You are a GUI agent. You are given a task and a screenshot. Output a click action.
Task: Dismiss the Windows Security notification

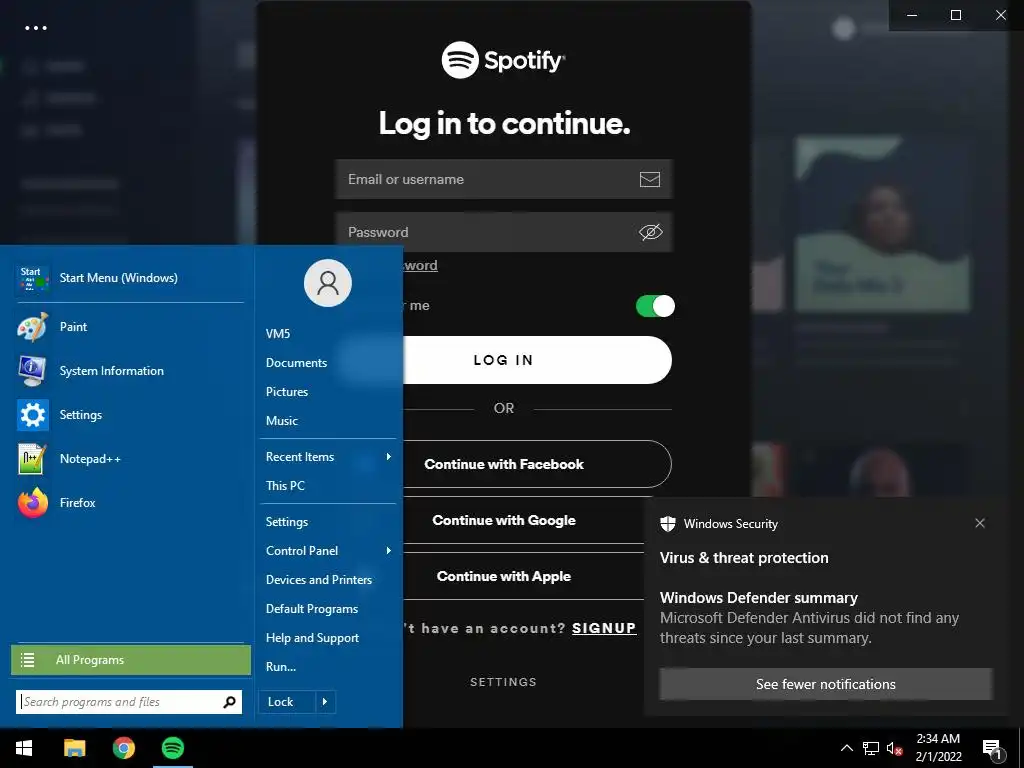tap(980, 523)
